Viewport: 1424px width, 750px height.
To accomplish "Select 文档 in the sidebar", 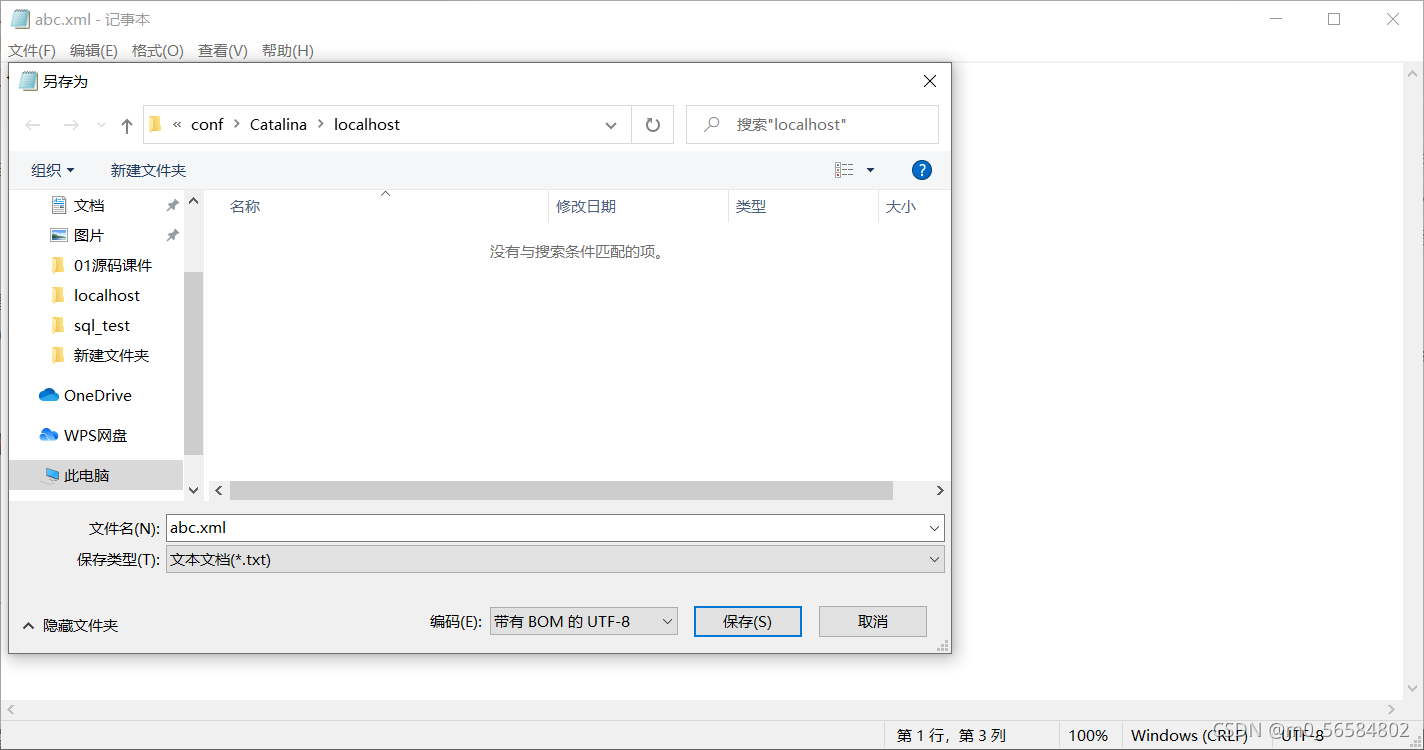I will click(89, 205).
